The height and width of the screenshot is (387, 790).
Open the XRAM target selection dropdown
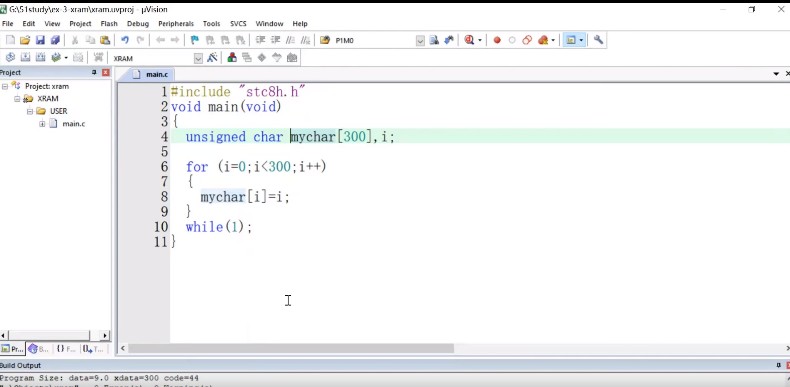(x=198, y=58)
